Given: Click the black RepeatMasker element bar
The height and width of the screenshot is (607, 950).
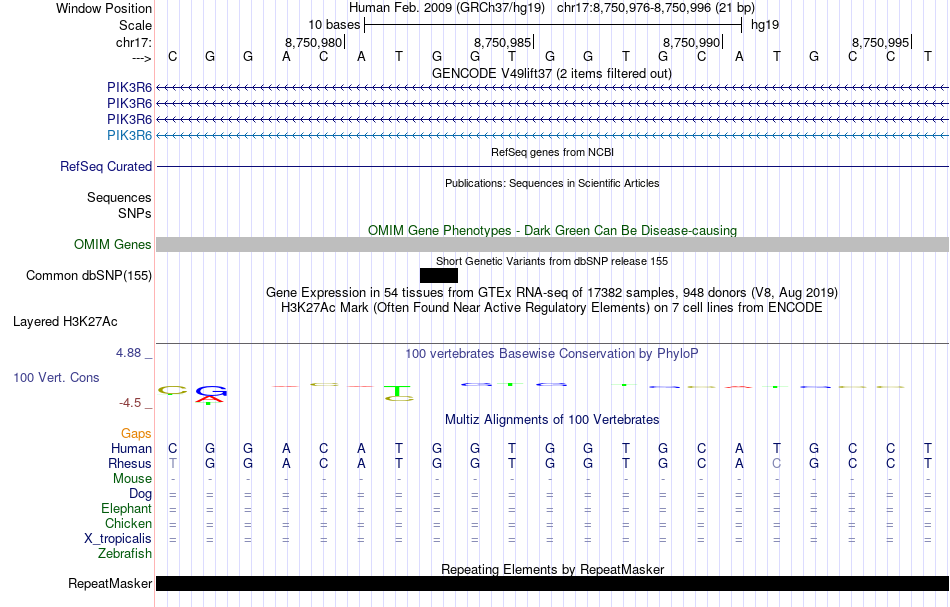Looking at the screenshot, I should click(x=553, y=583).
